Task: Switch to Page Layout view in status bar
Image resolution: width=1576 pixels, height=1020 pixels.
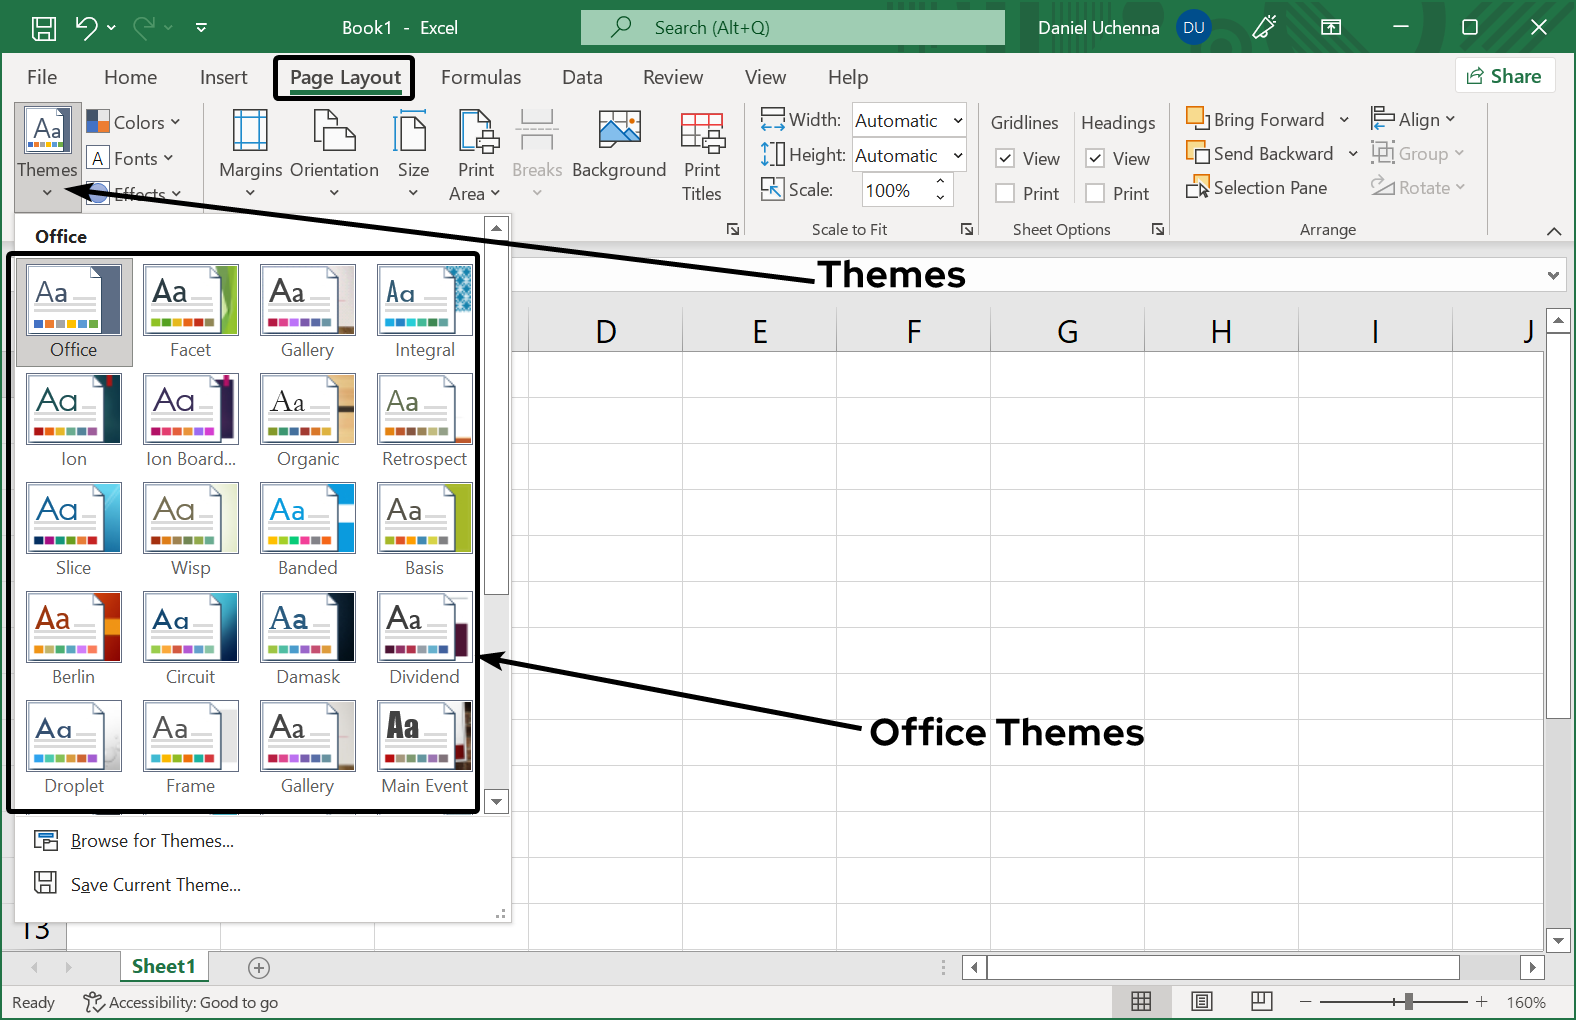Action: [1202, 1002]
